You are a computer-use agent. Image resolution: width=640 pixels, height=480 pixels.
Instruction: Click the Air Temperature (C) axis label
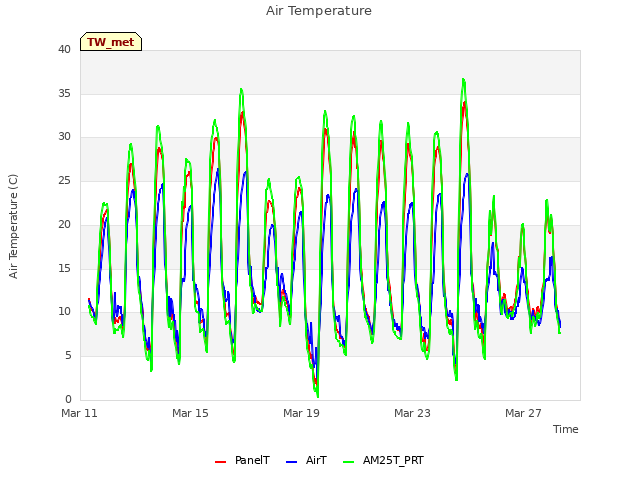(x=13, y=226)
